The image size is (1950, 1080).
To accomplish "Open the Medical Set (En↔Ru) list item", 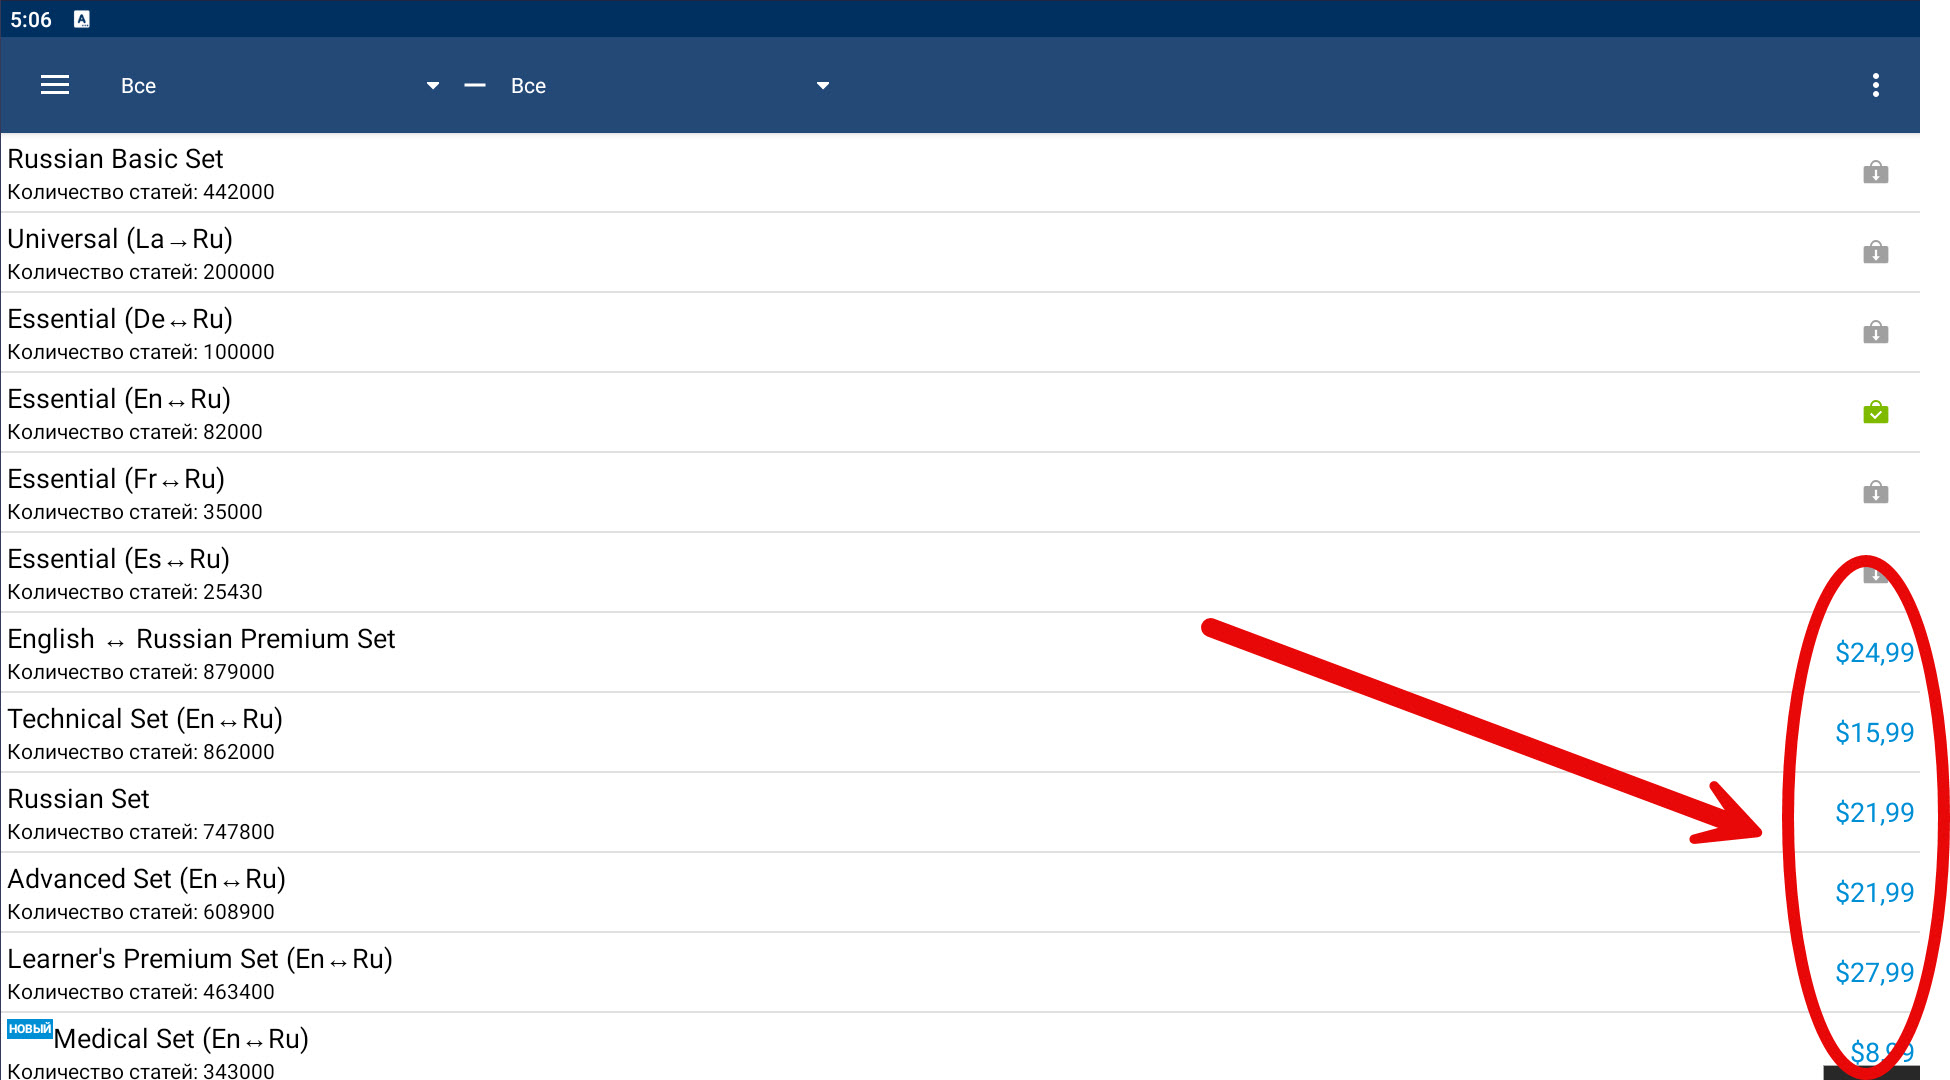I will (x=180, y=1040).
